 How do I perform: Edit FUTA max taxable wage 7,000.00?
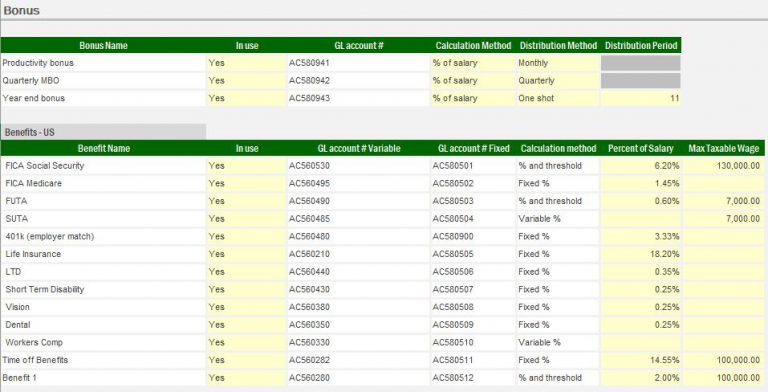click(x=723, y=201)
